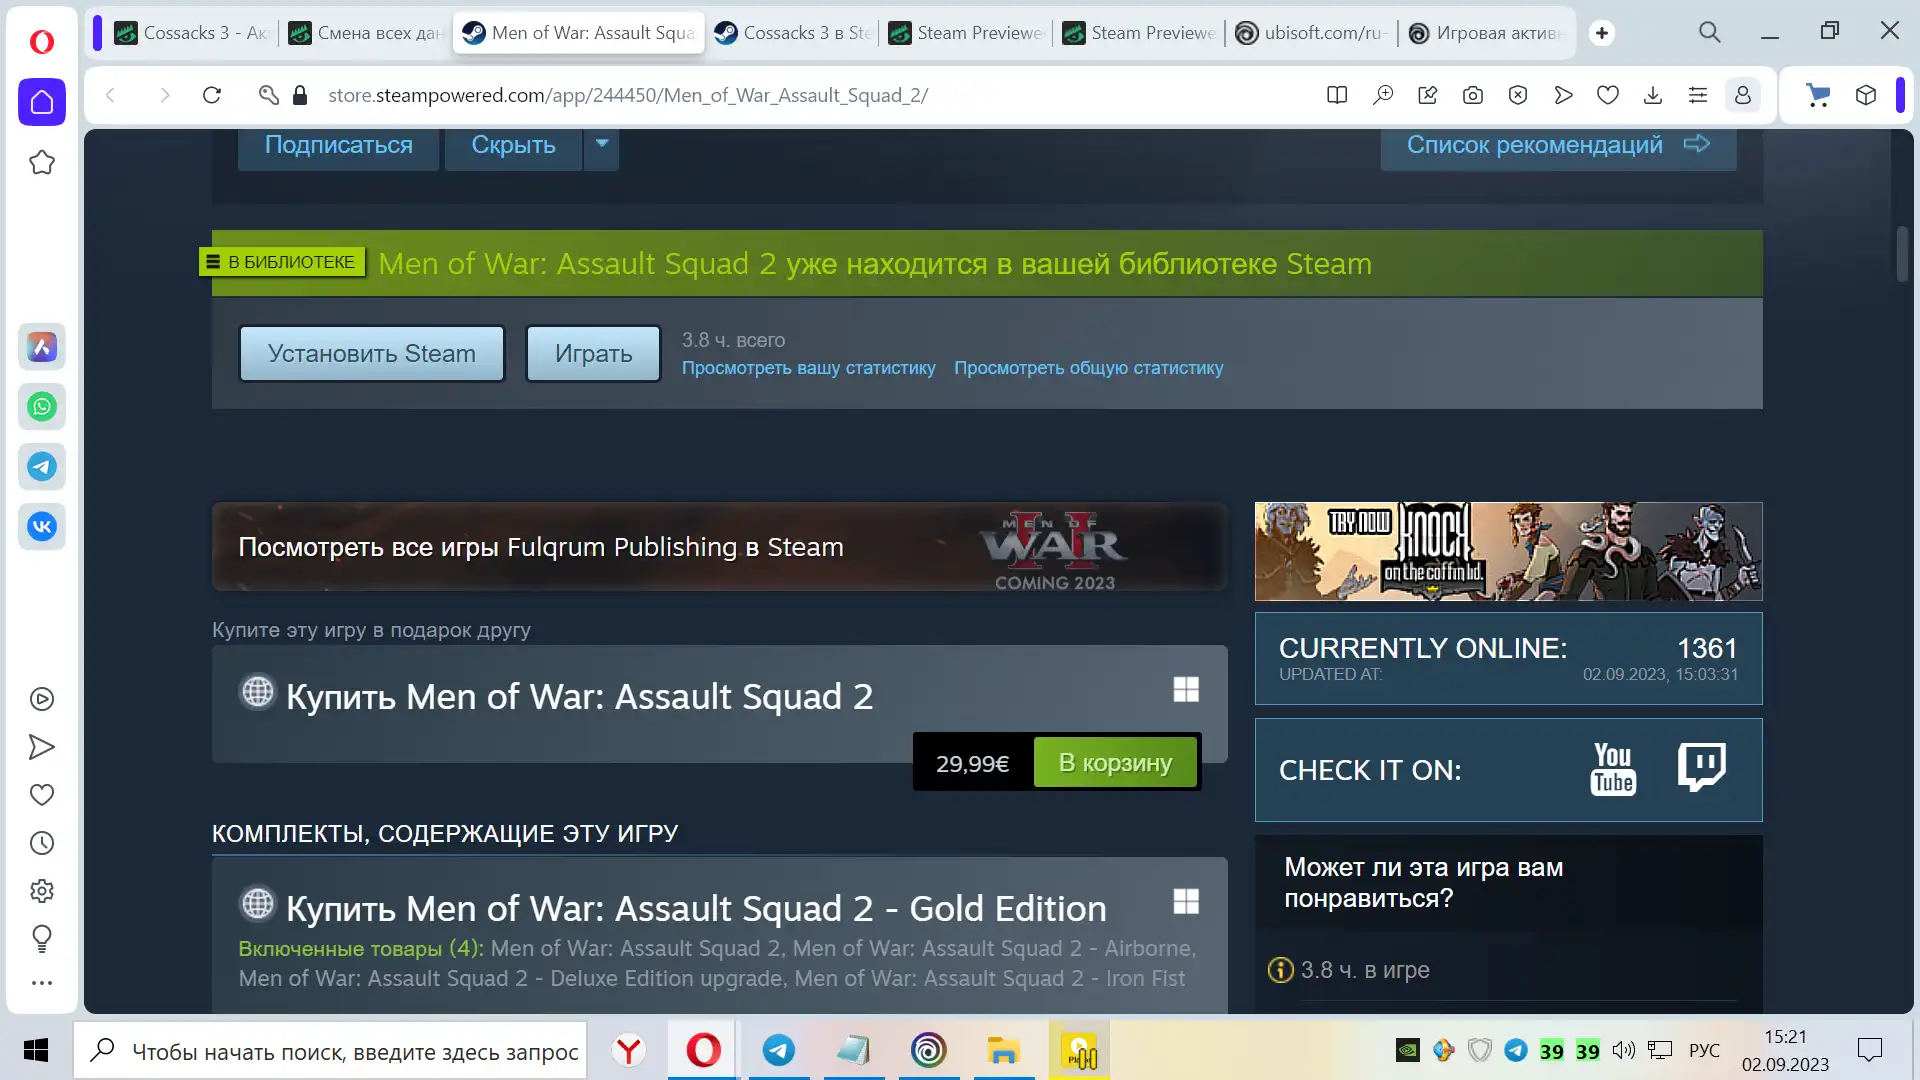Switch to Cossacks 3 - Ак tab
Viewport: 1920px width, 1080px height.
192,33
